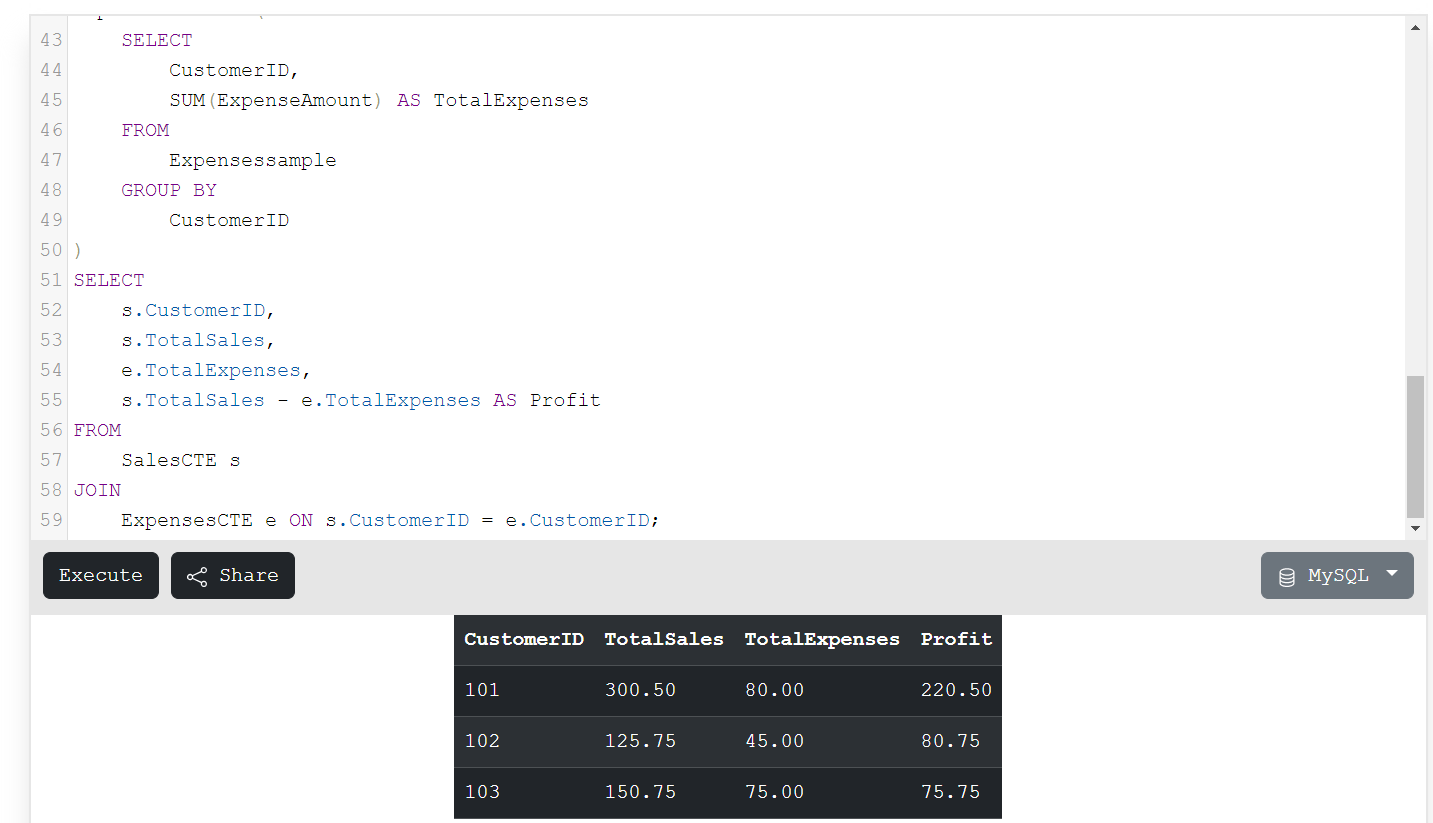Select line number 51 in the gutter
1433x823 pixels.
(50, 280)
